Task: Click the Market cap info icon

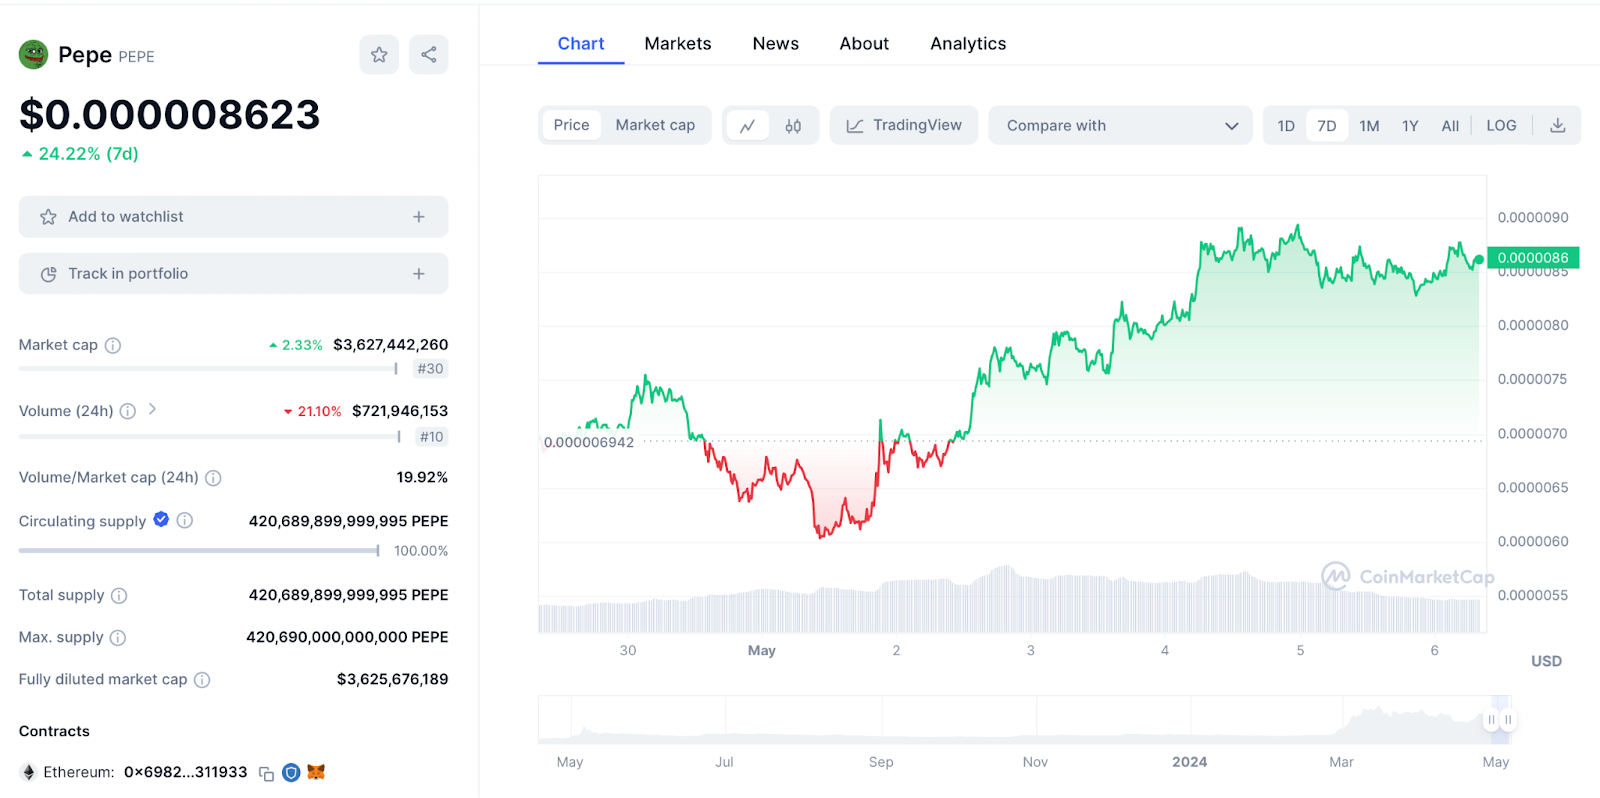Action: pos(113,345)
